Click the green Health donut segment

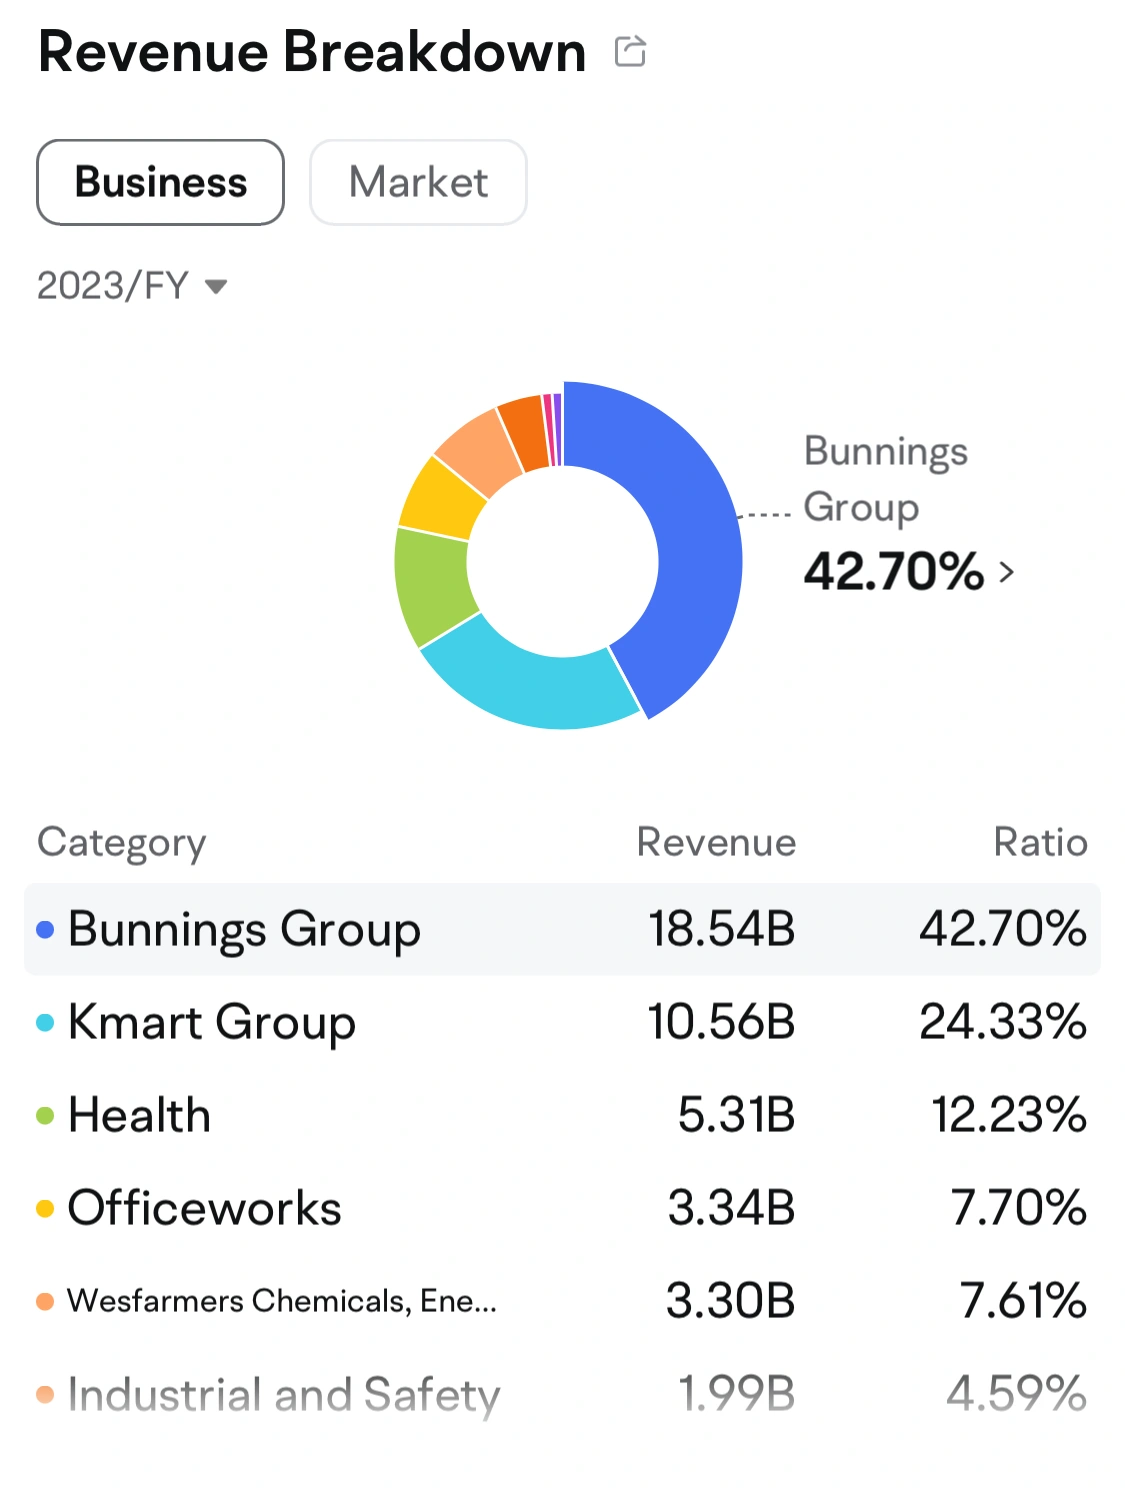[432, 585]
